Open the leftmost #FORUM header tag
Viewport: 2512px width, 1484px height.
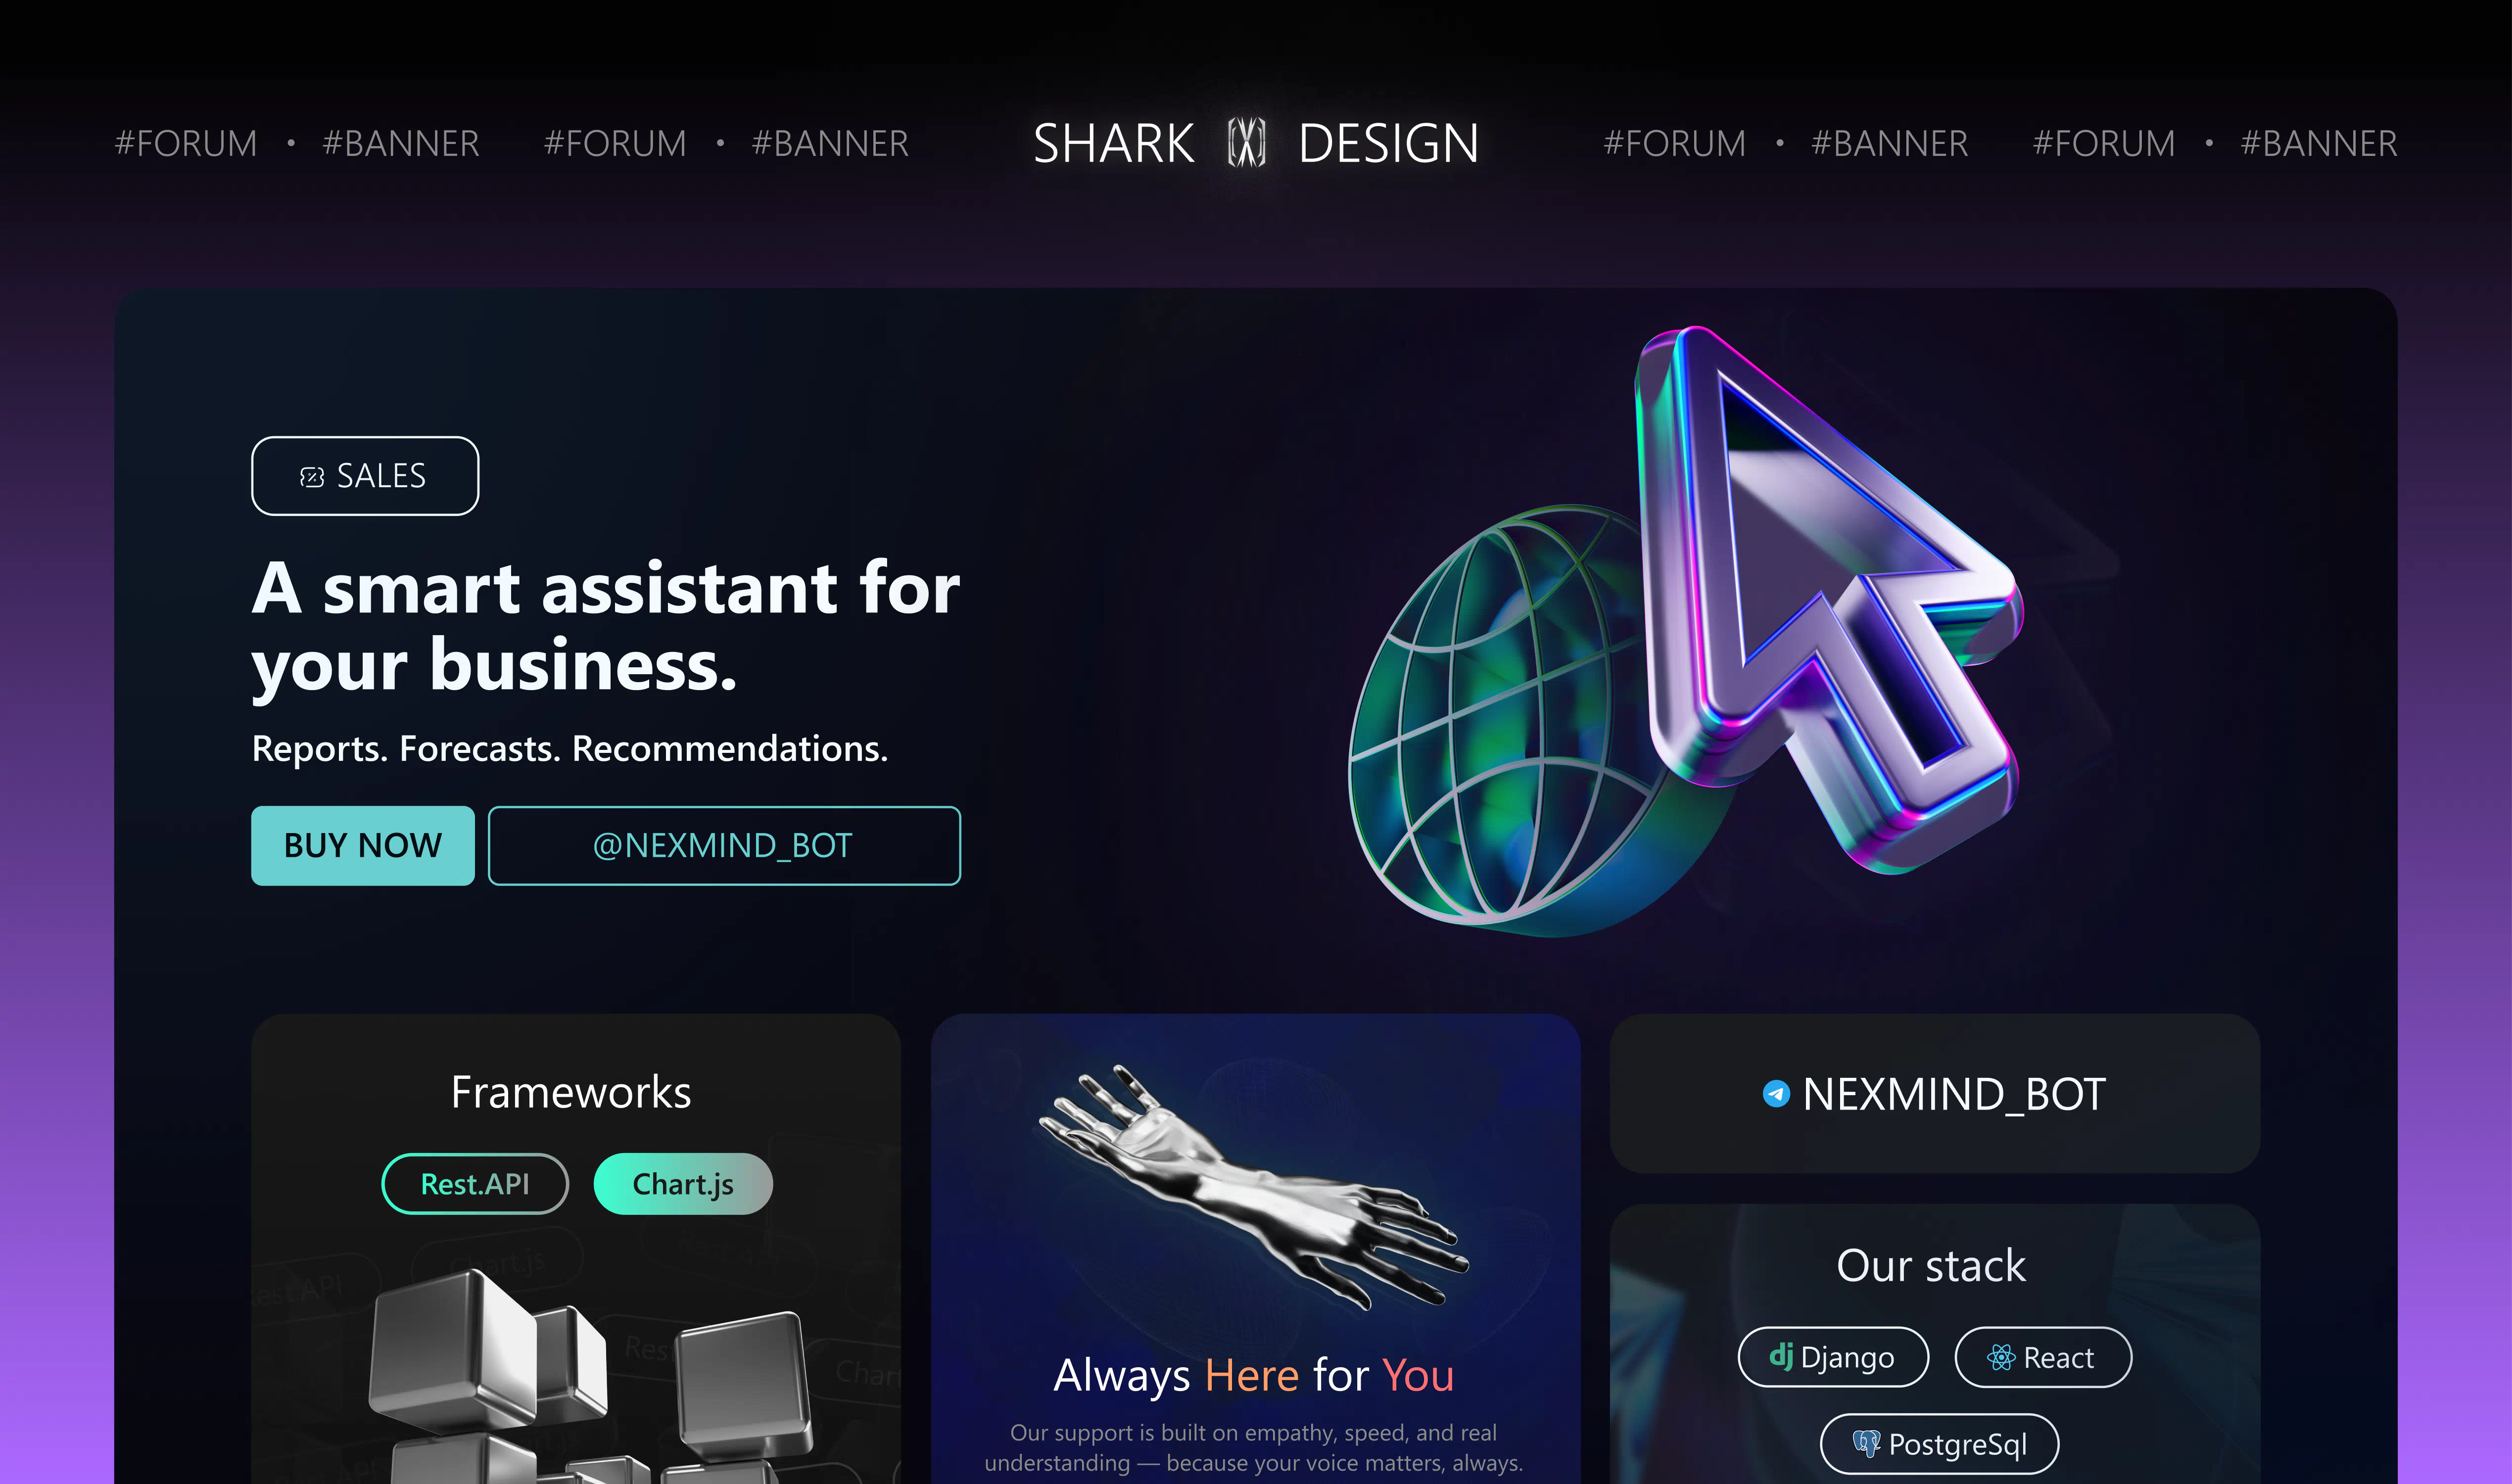[186, 143]
